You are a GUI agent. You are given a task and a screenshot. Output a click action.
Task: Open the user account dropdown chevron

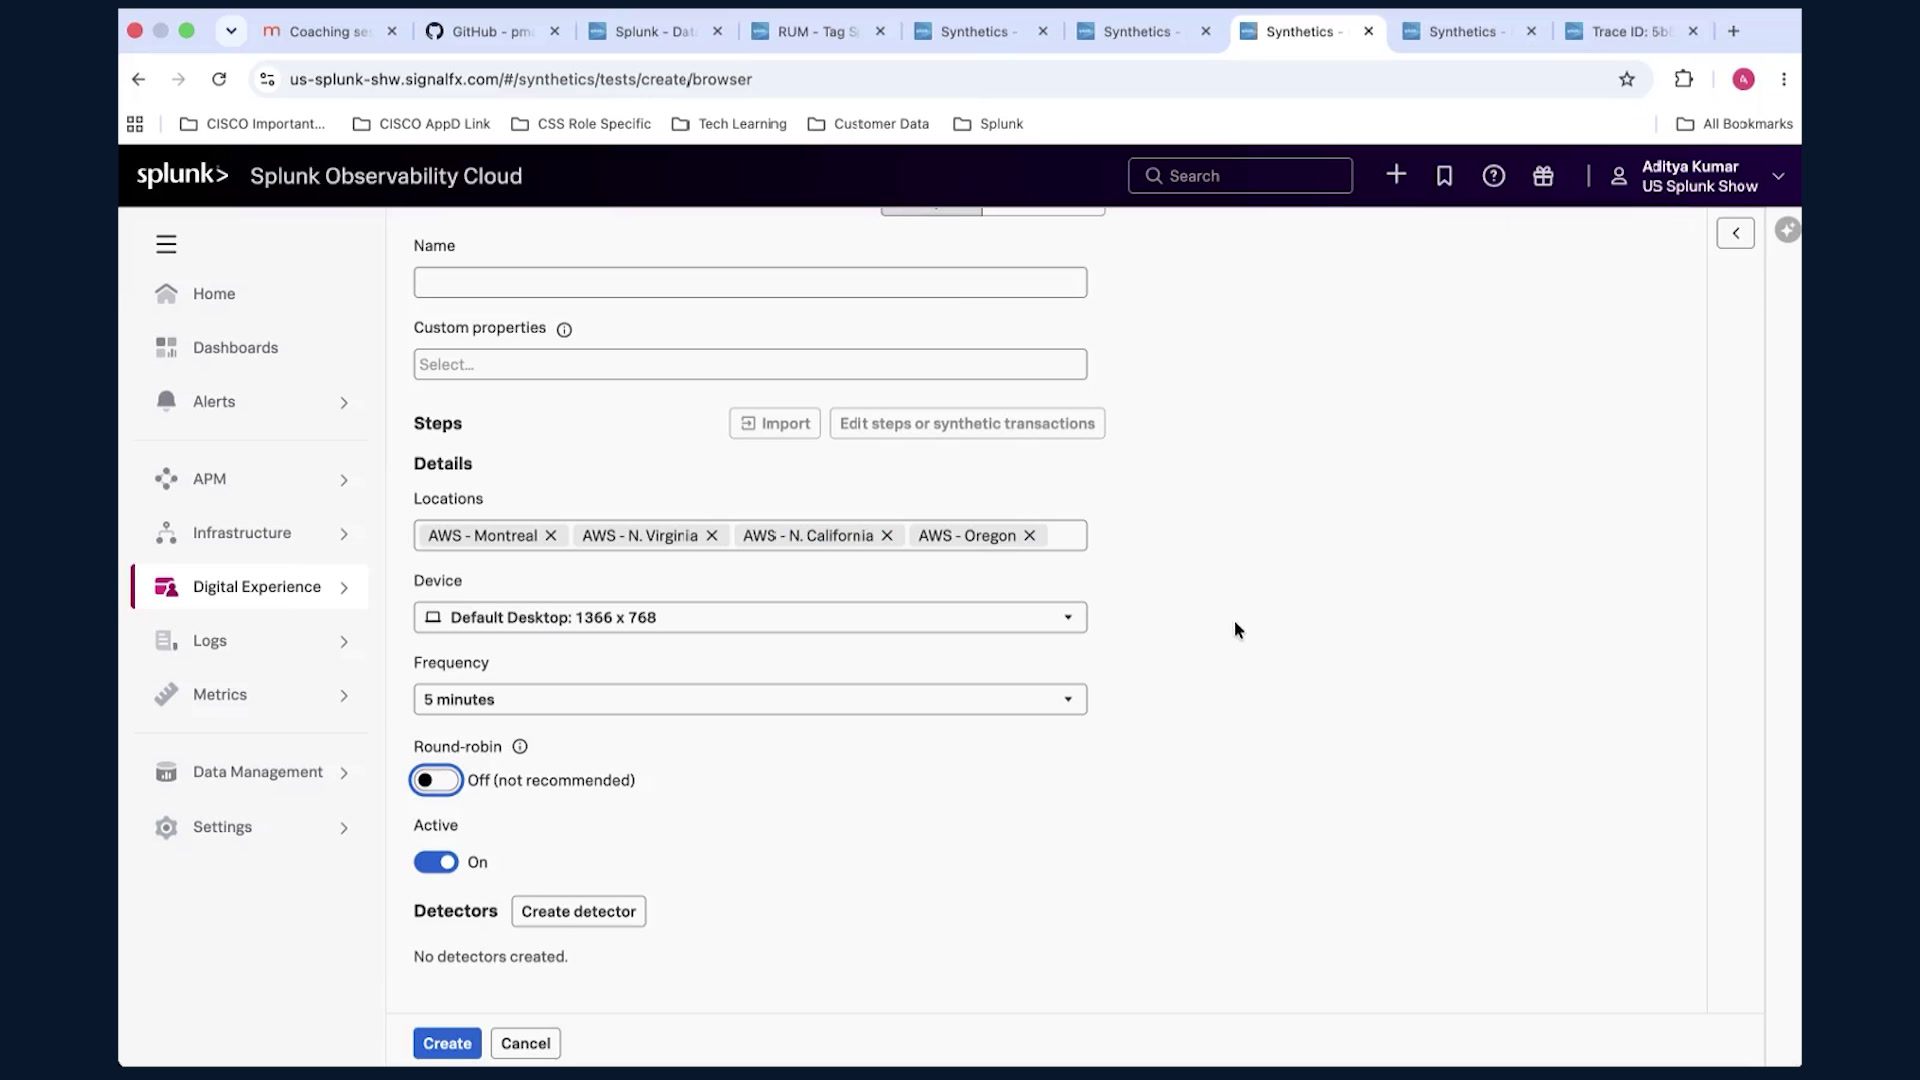pyautogui.click(x=1778, y=176)
